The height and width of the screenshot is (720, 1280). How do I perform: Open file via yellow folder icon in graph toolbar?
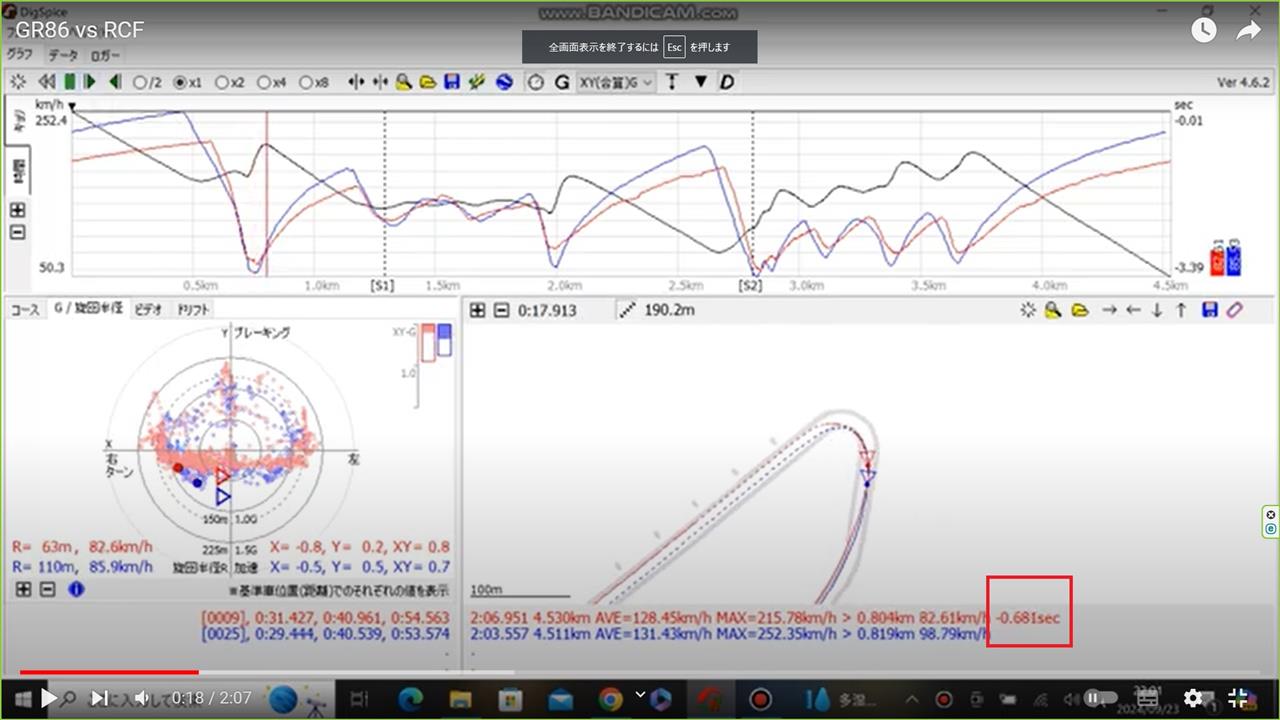coord(428,82)
